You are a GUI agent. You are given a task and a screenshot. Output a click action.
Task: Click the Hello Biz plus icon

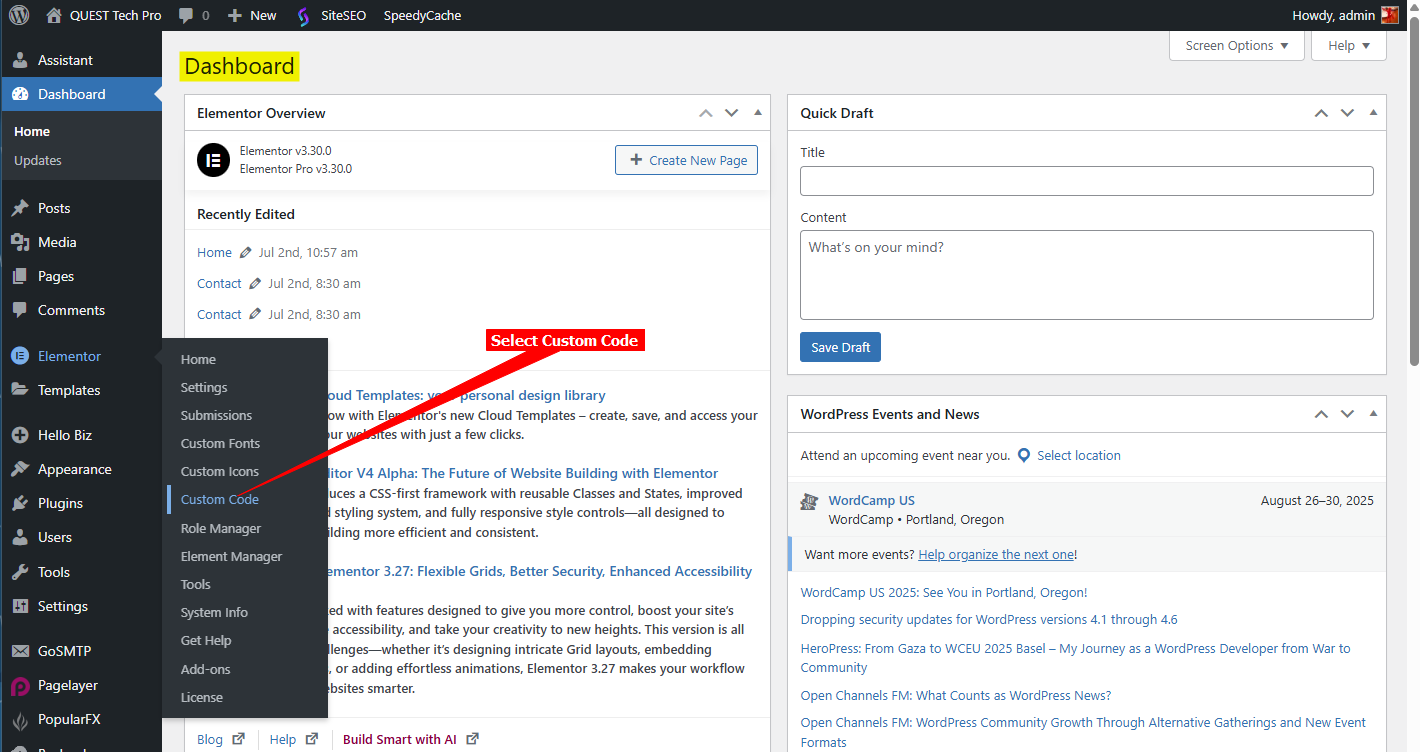(20, 435)
